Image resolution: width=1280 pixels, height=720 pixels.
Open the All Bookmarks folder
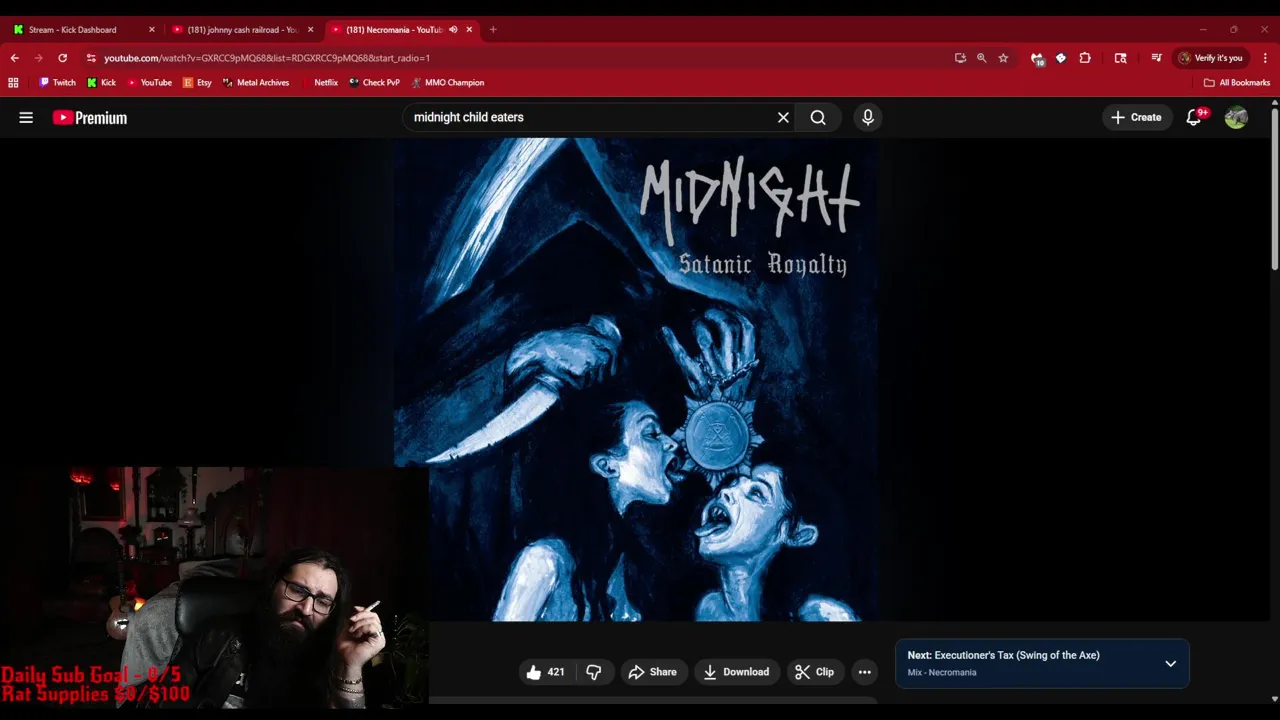pyautogui.click(x=1237, y=83)
